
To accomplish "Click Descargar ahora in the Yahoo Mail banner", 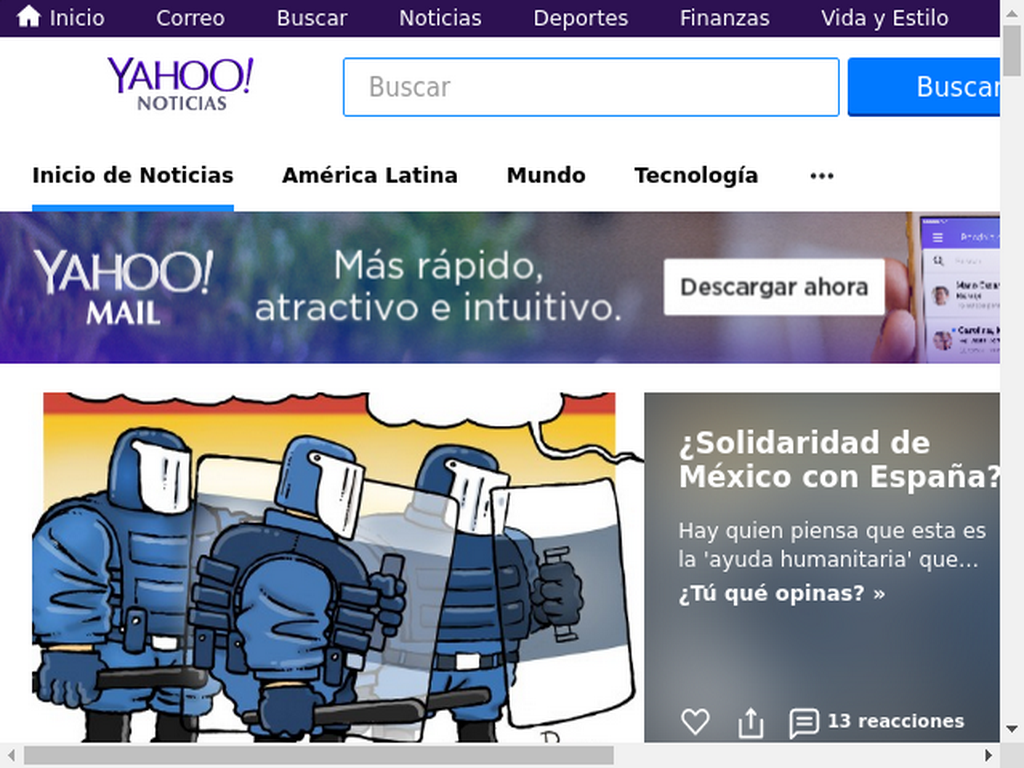I will 774,287.
